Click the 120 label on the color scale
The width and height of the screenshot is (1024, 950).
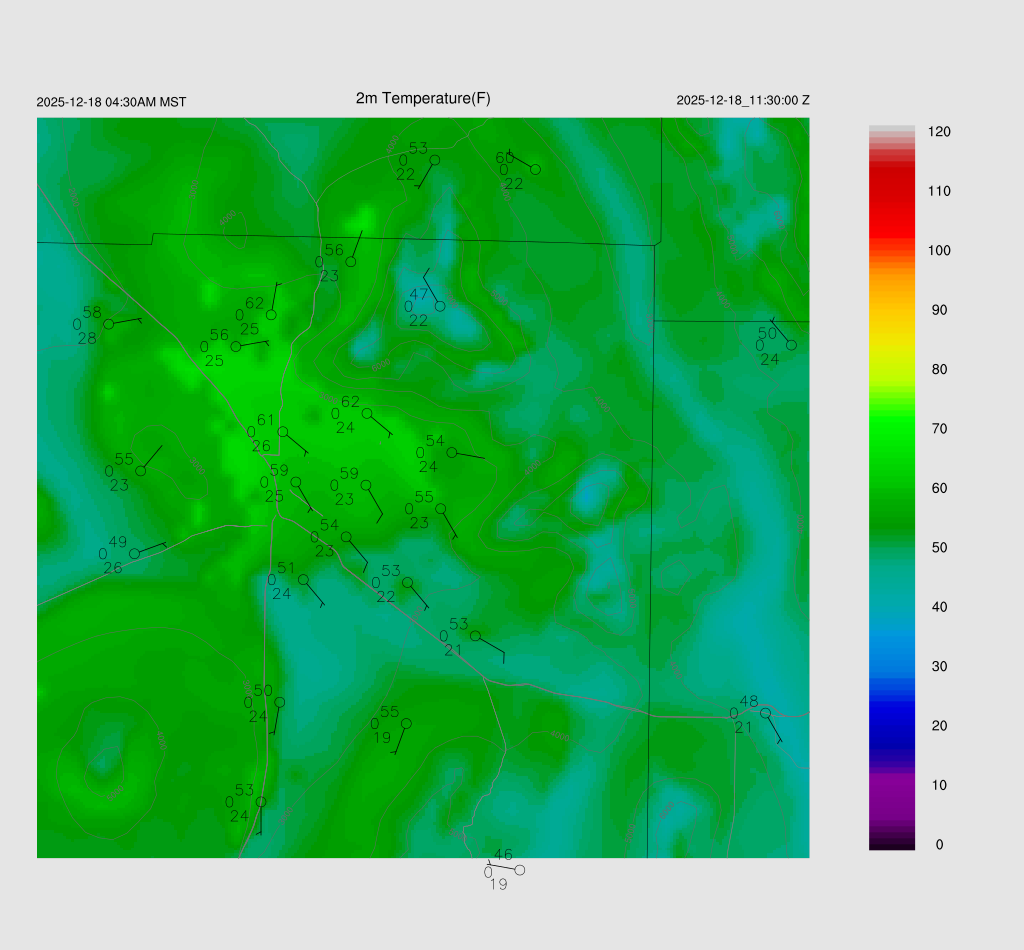[938, 132]
